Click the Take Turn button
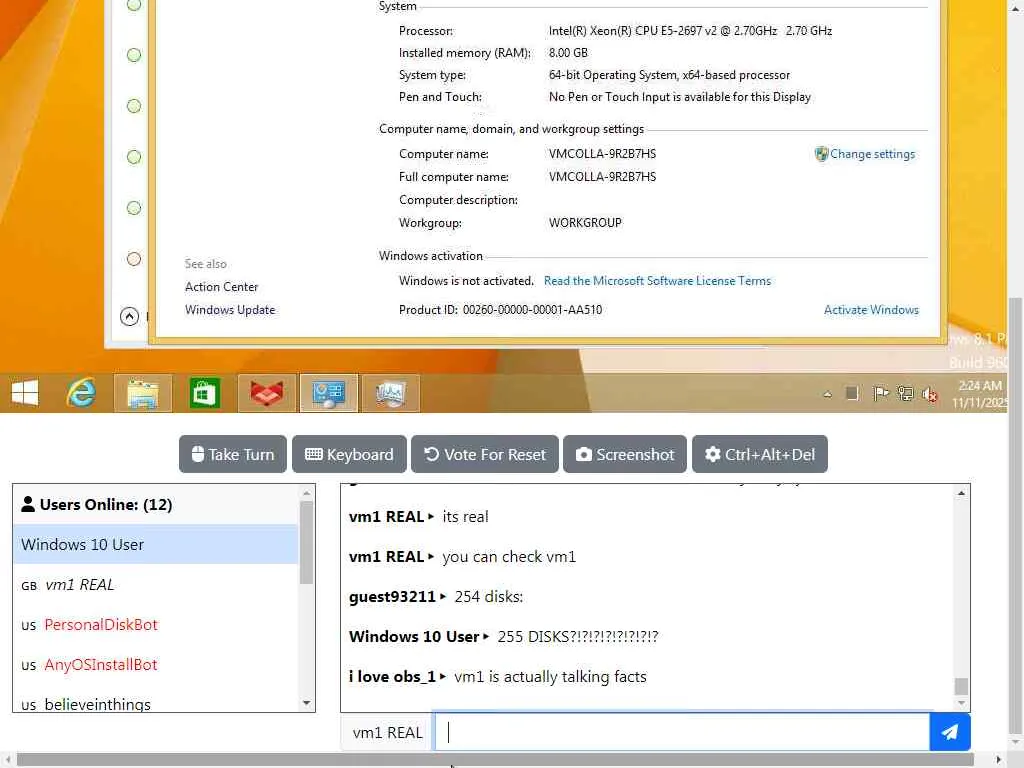1024x768 pixels. [232, 454]
